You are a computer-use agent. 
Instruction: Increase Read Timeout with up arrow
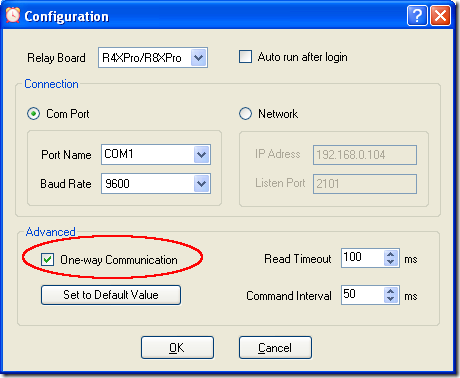click(391, 254)
